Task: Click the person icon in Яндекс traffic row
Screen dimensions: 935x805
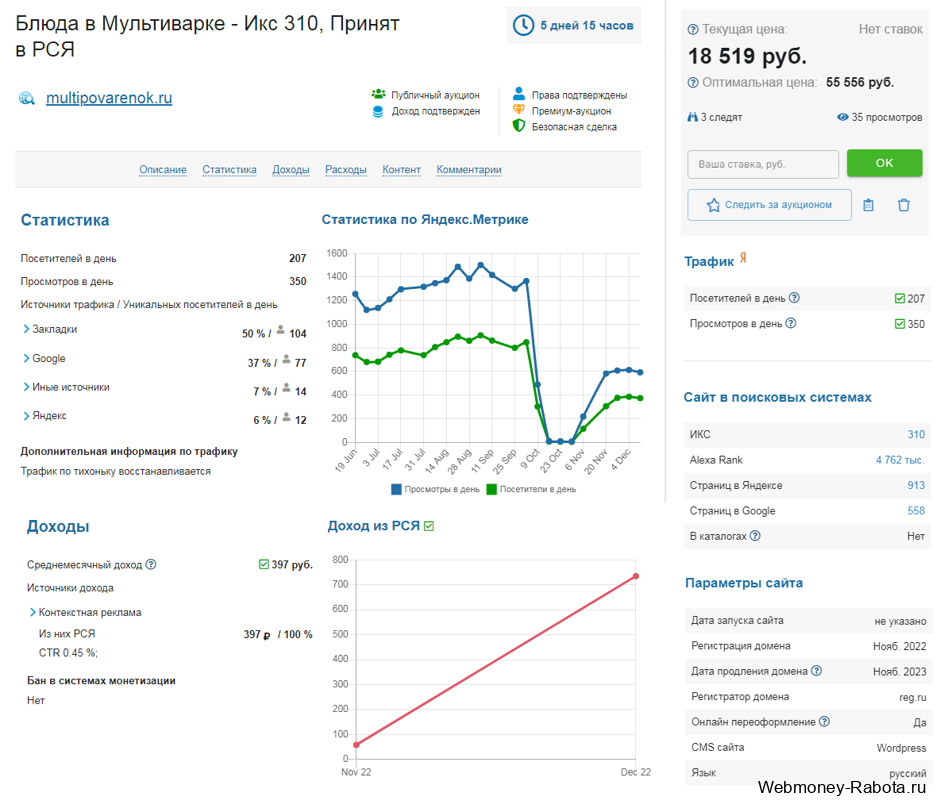Action: [x=286, y=416]
